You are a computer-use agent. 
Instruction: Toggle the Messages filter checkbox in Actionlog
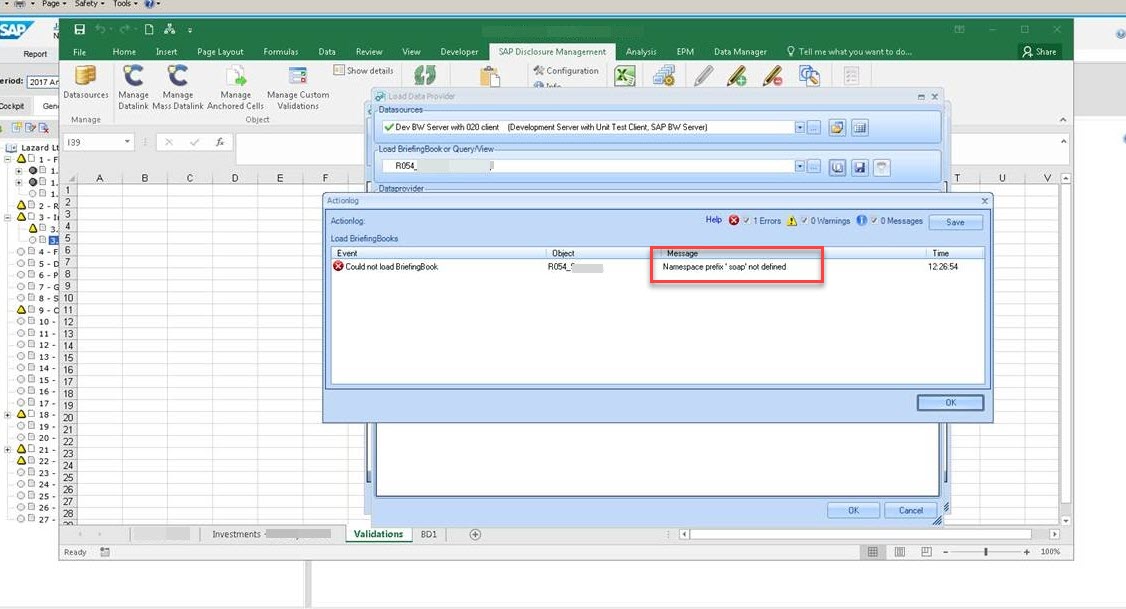coord(874,220)
